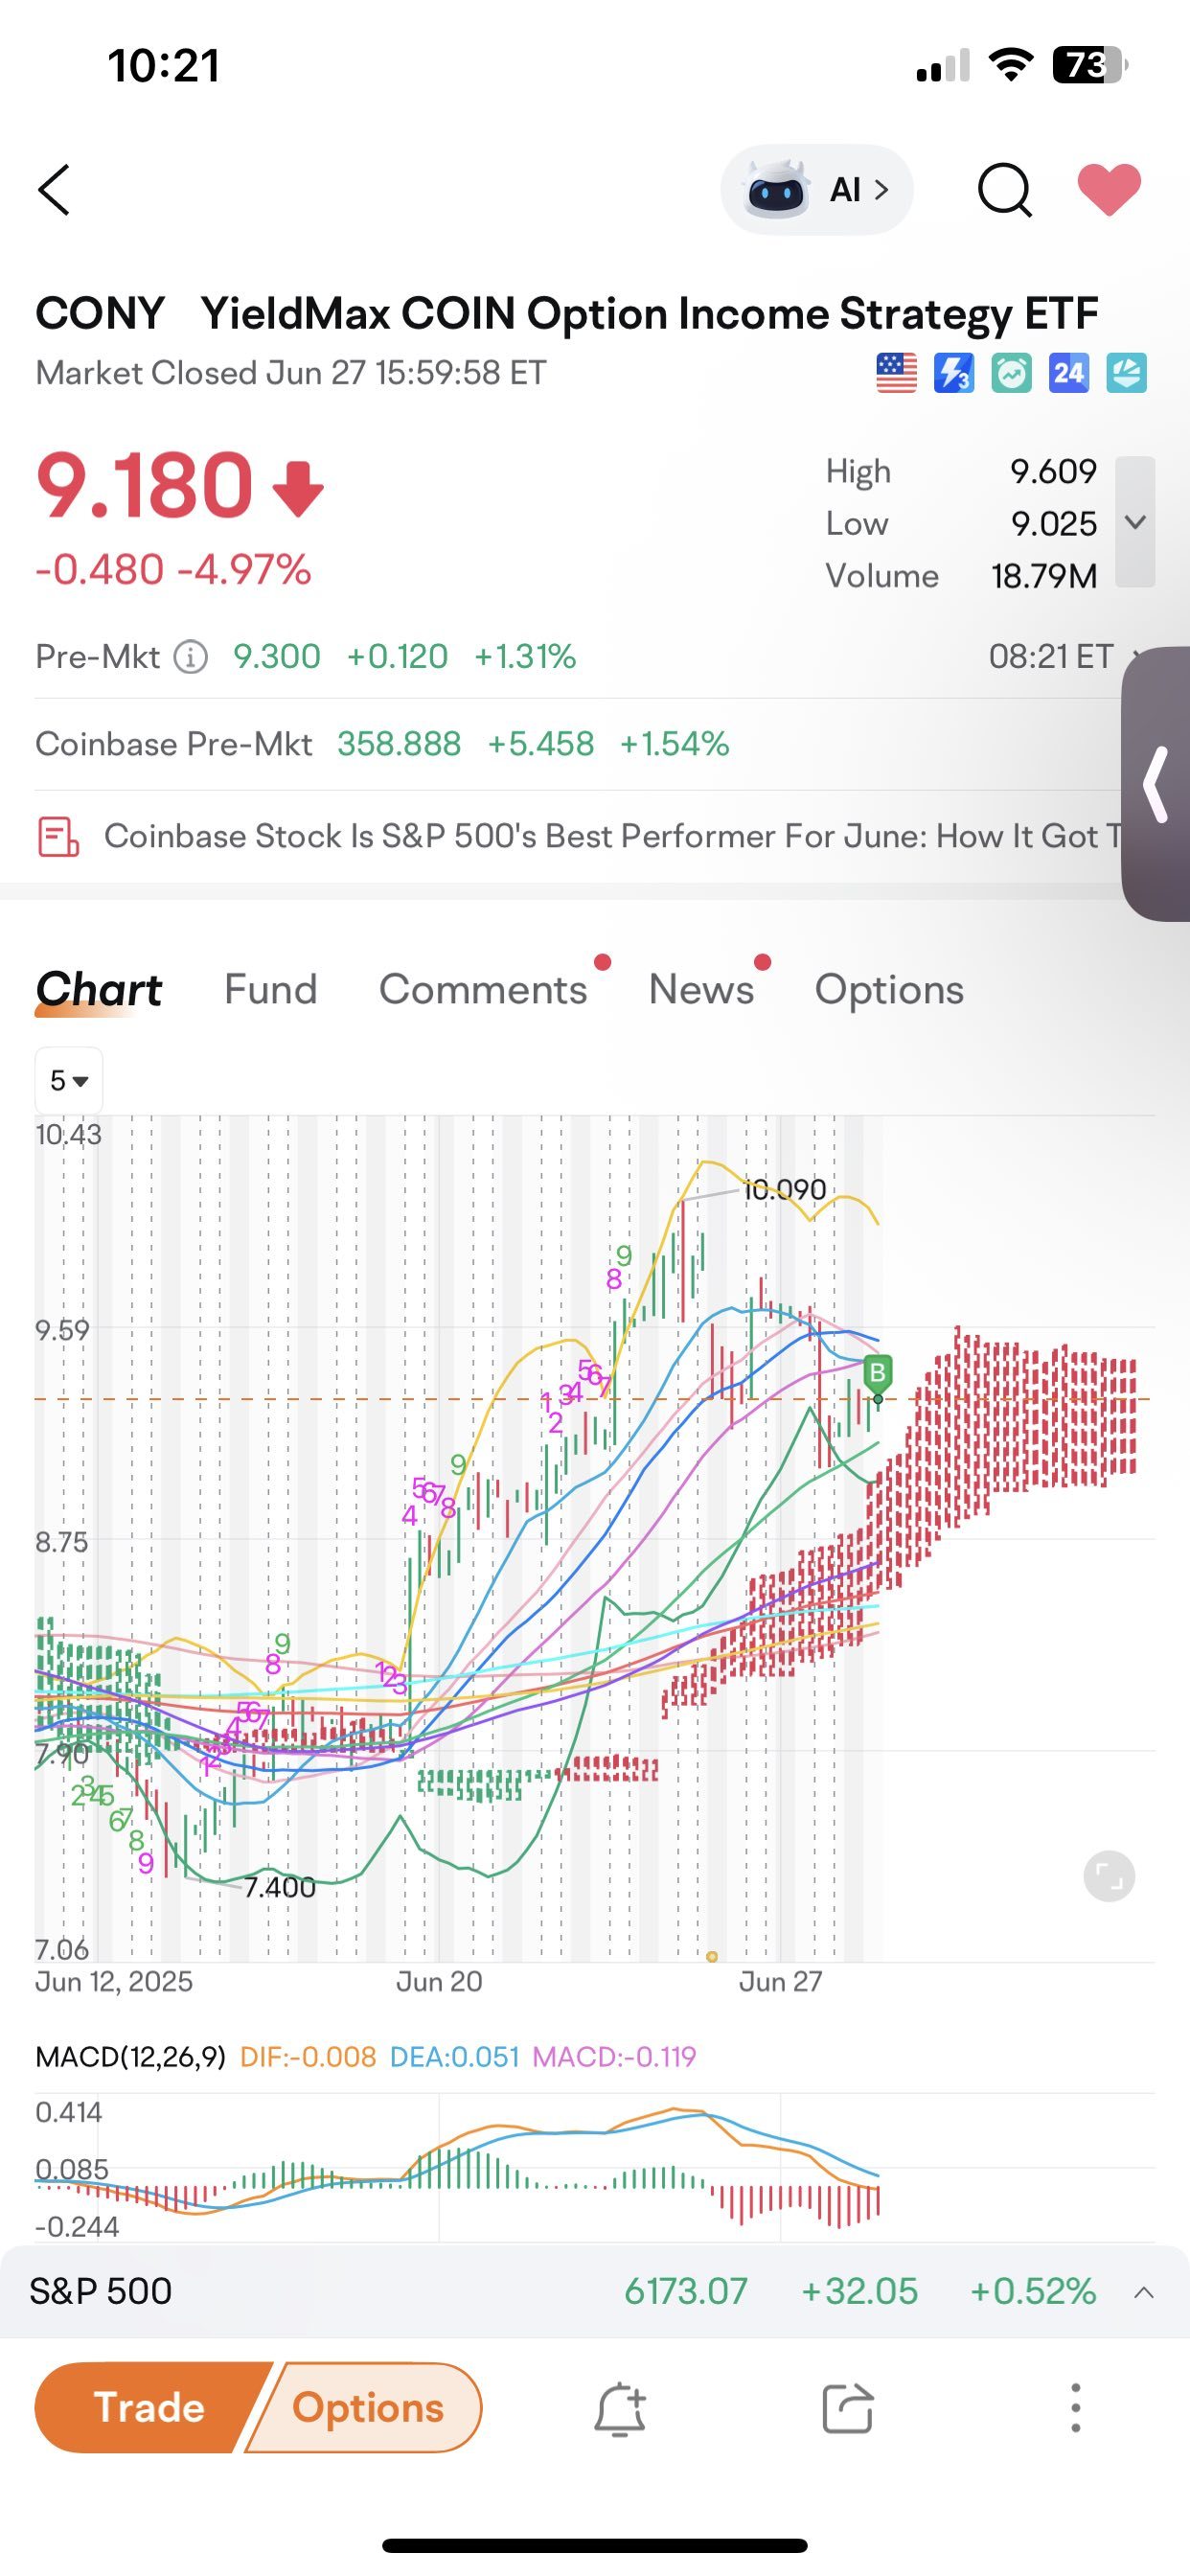Open the search magnifier icon
The height and width of the screenshot is (2576, 1190).
click(x=1004, y=189)
